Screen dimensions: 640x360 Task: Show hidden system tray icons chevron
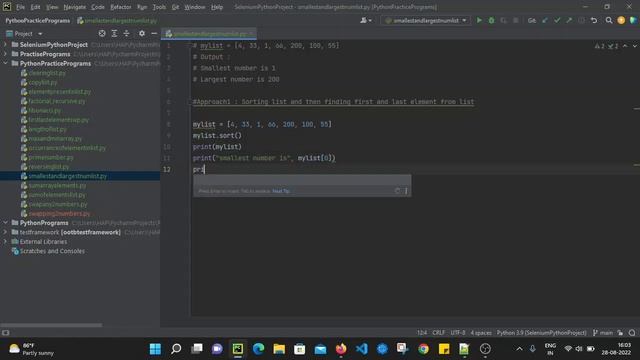coord(519,349)
